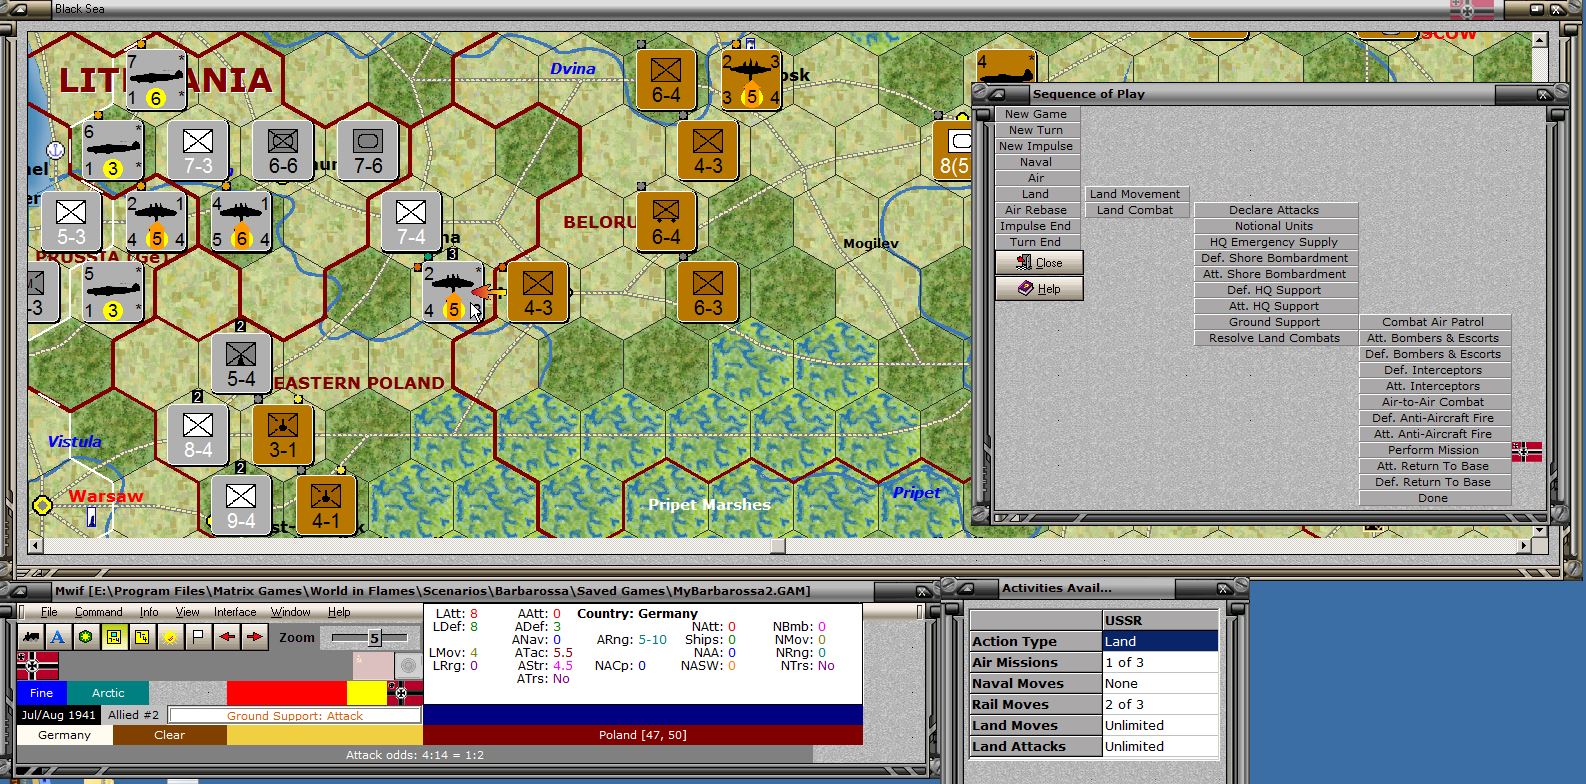Click the Ground Support: Attack status field
Screen dimensions: 1586x784
pyautogui.click(x=295, y=716)
